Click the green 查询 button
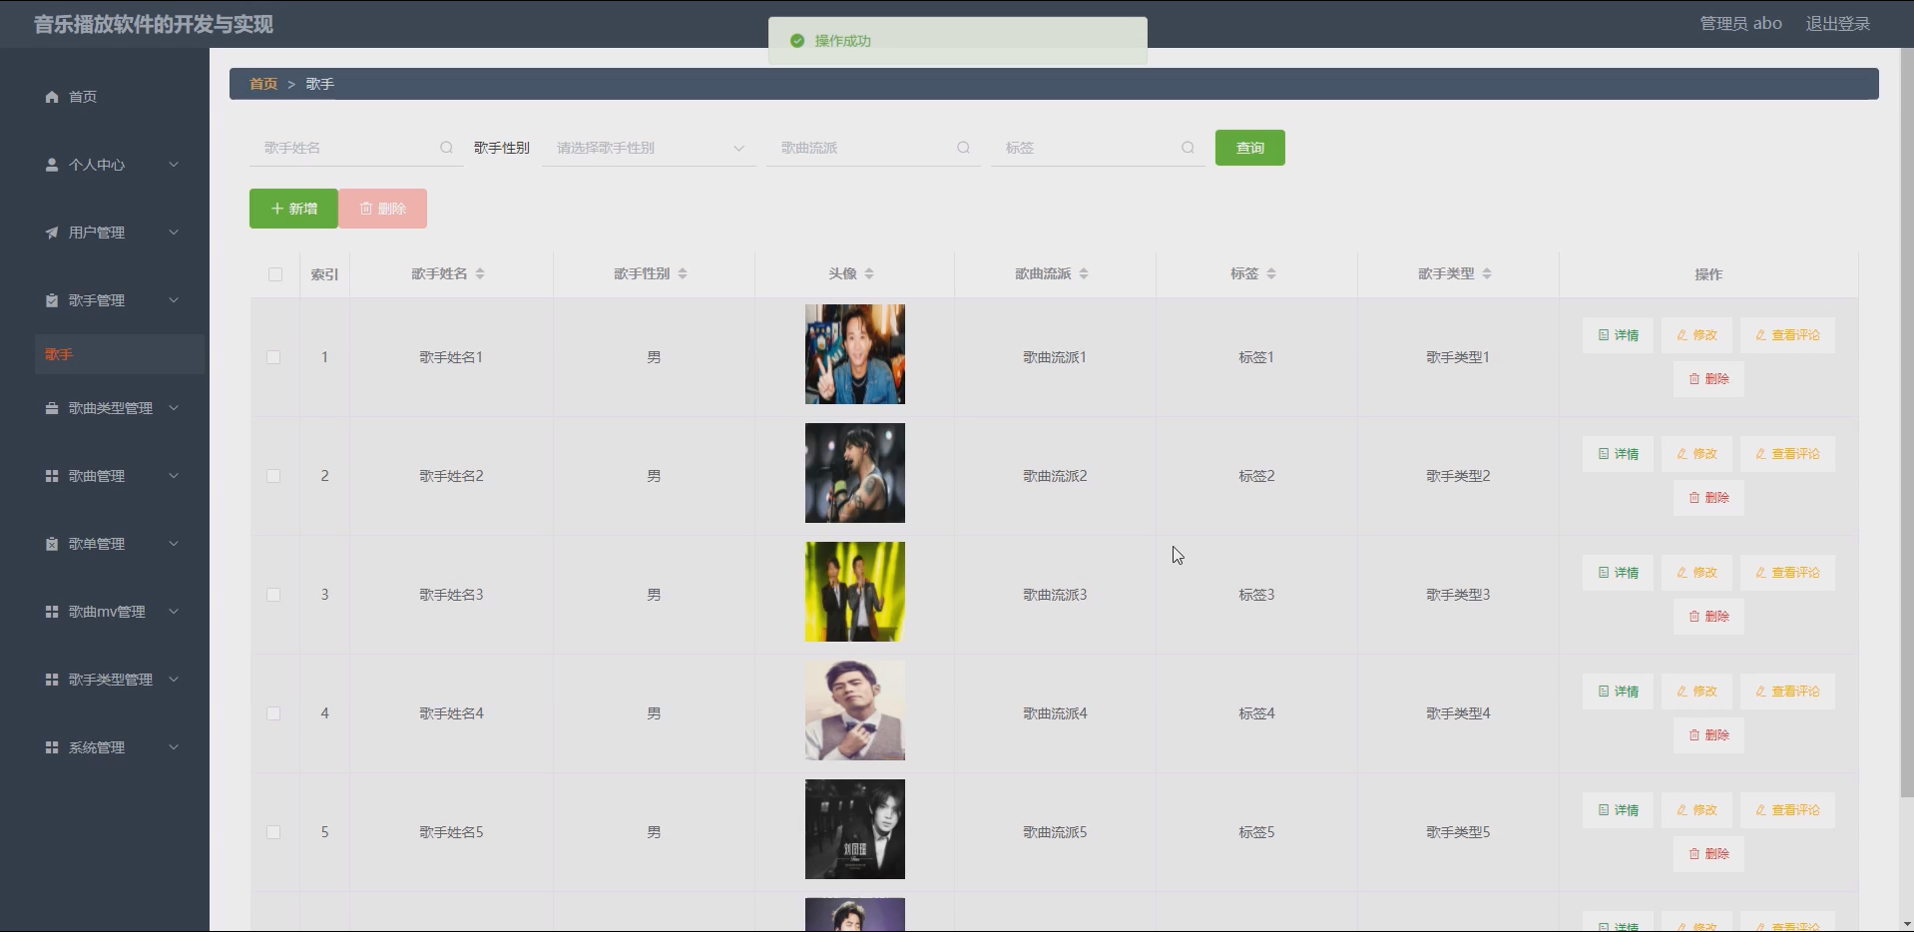This screenshot has width=1914, height=932. [x=1250, y=148]
